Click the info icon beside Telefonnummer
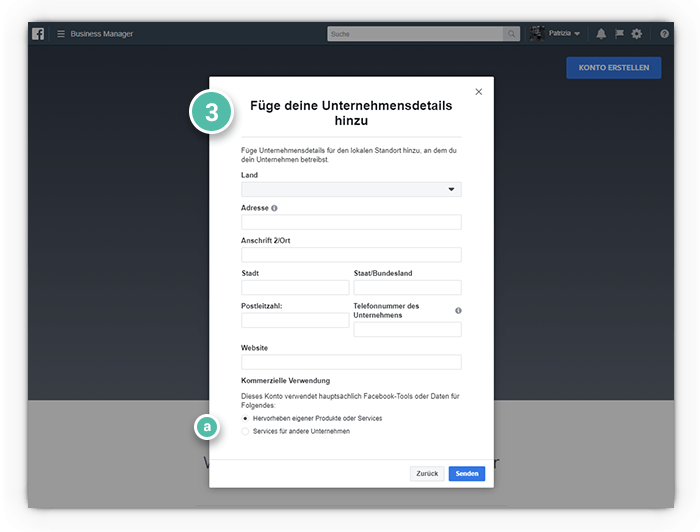The width and height of the screenshot is (700, 532). [458, 311]
